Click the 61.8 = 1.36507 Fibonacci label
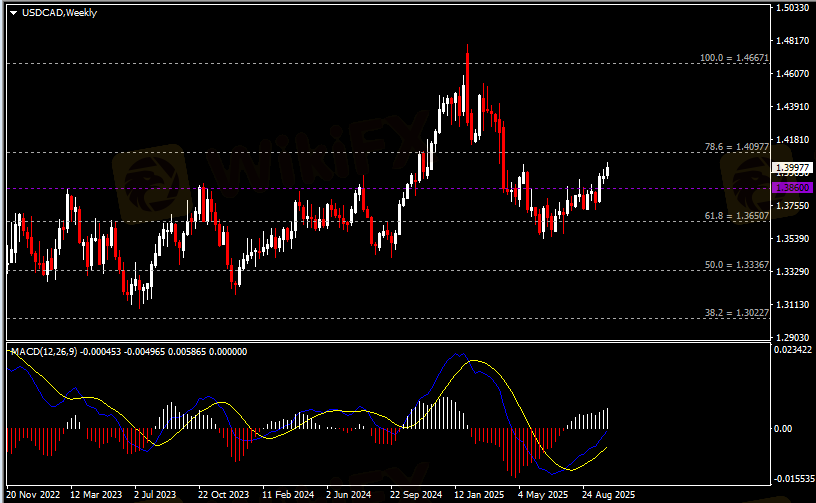 coord(737,215)
